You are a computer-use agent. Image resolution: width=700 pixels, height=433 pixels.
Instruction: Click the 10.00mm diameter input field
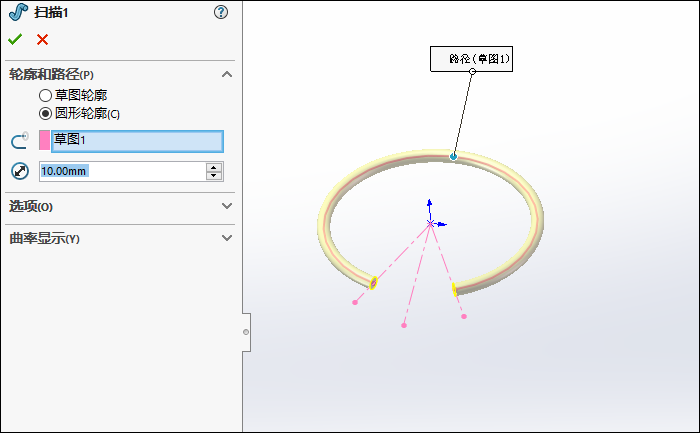(x=122, y=171)
